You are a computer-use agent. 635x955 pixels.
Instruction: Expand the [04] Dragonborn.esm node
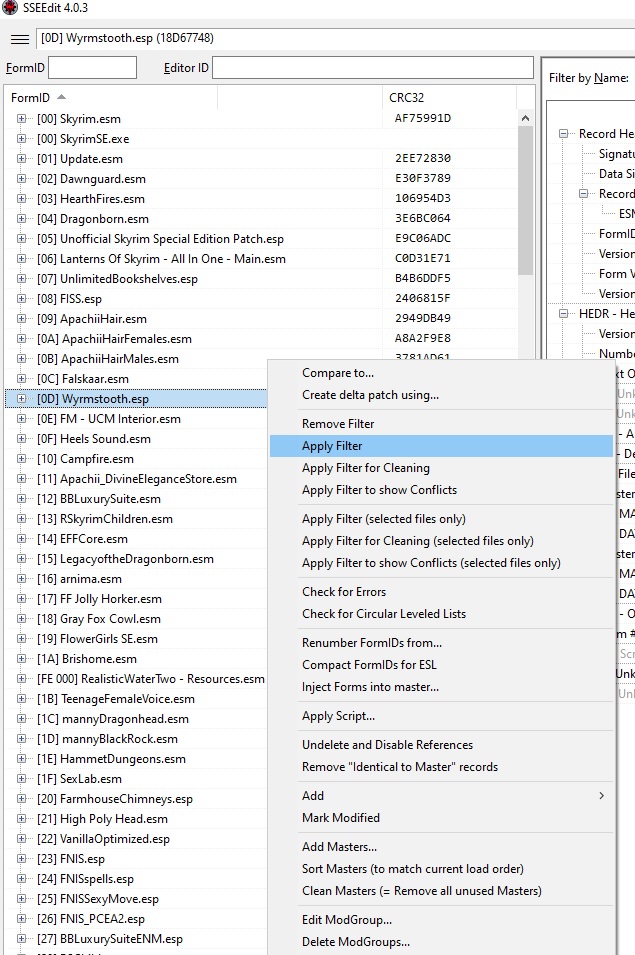[x=21, y=219]
